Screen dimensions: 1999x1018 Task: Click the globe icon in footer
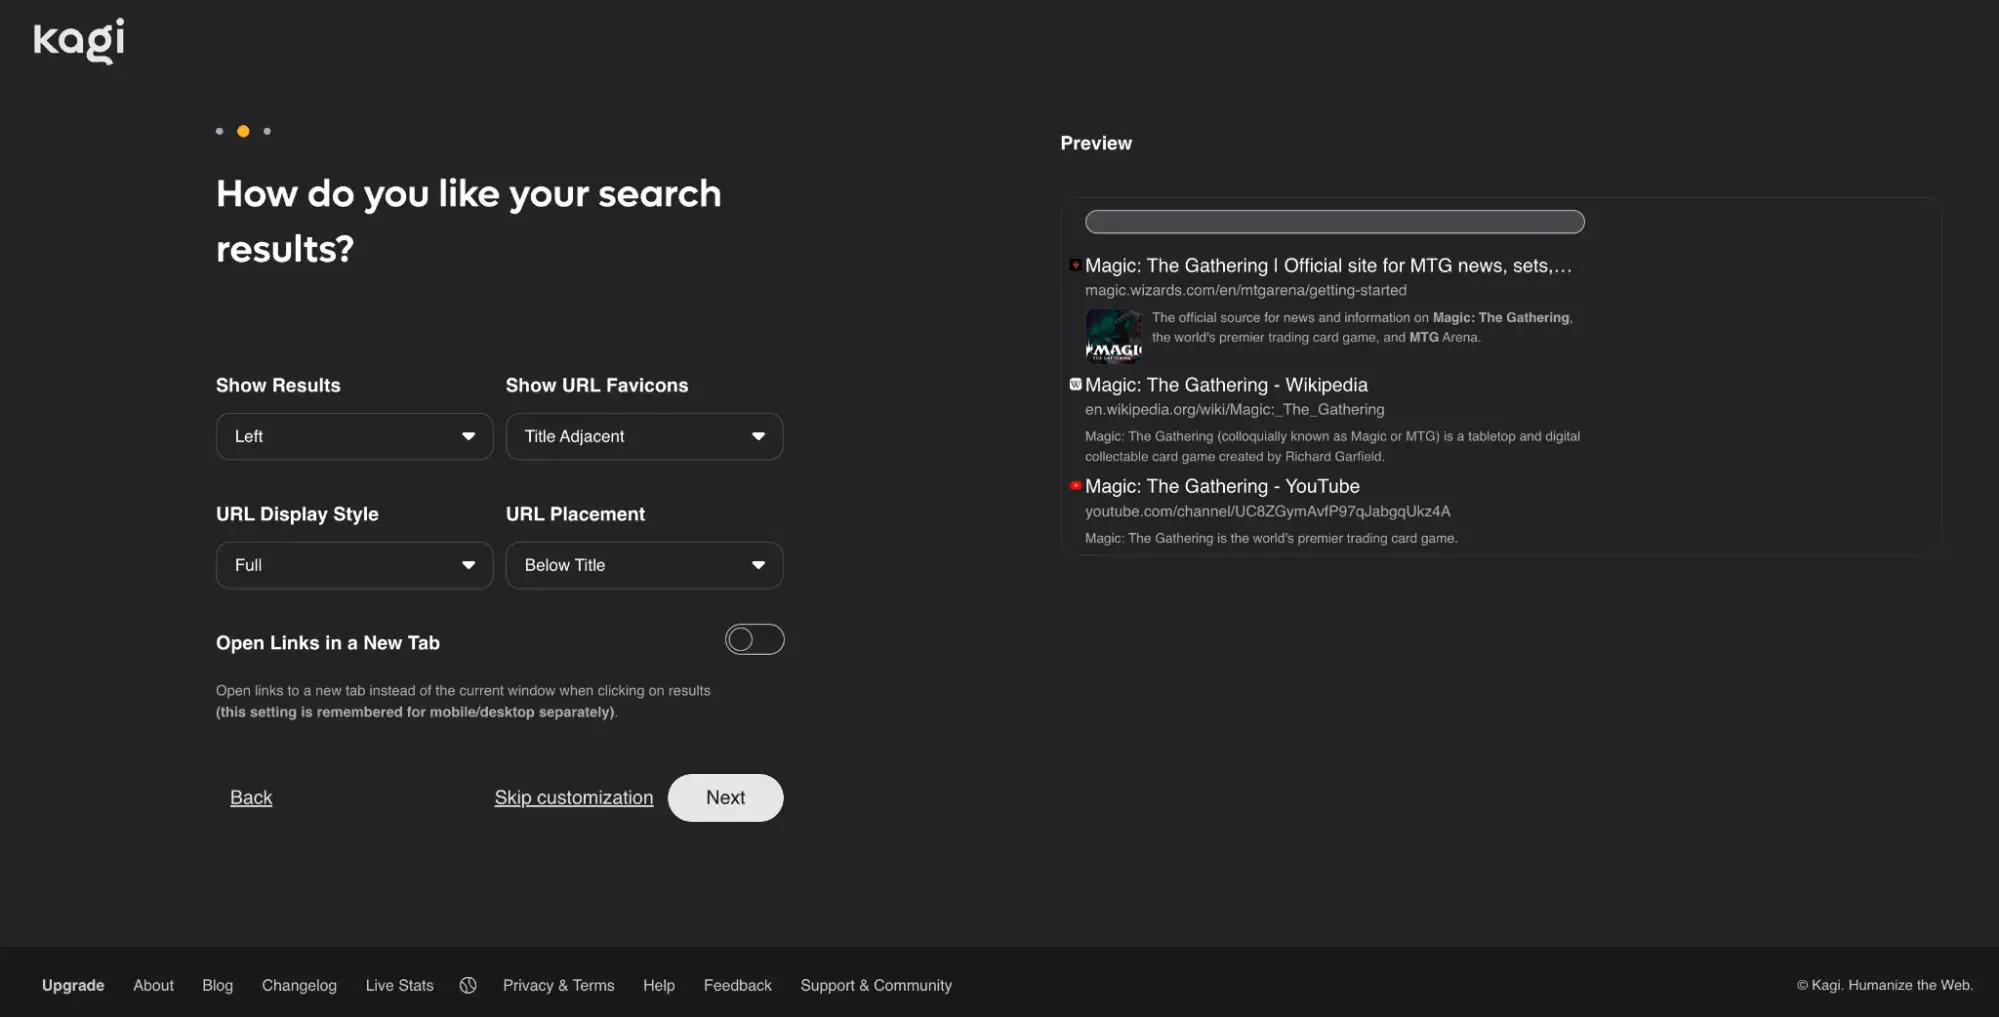(468, 985)
